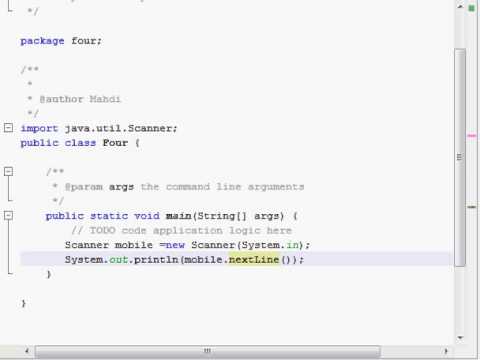The image size is (480, 360).
Task: Click the '// TODO code application logic here' comment
Action: [x=182, y=230]
